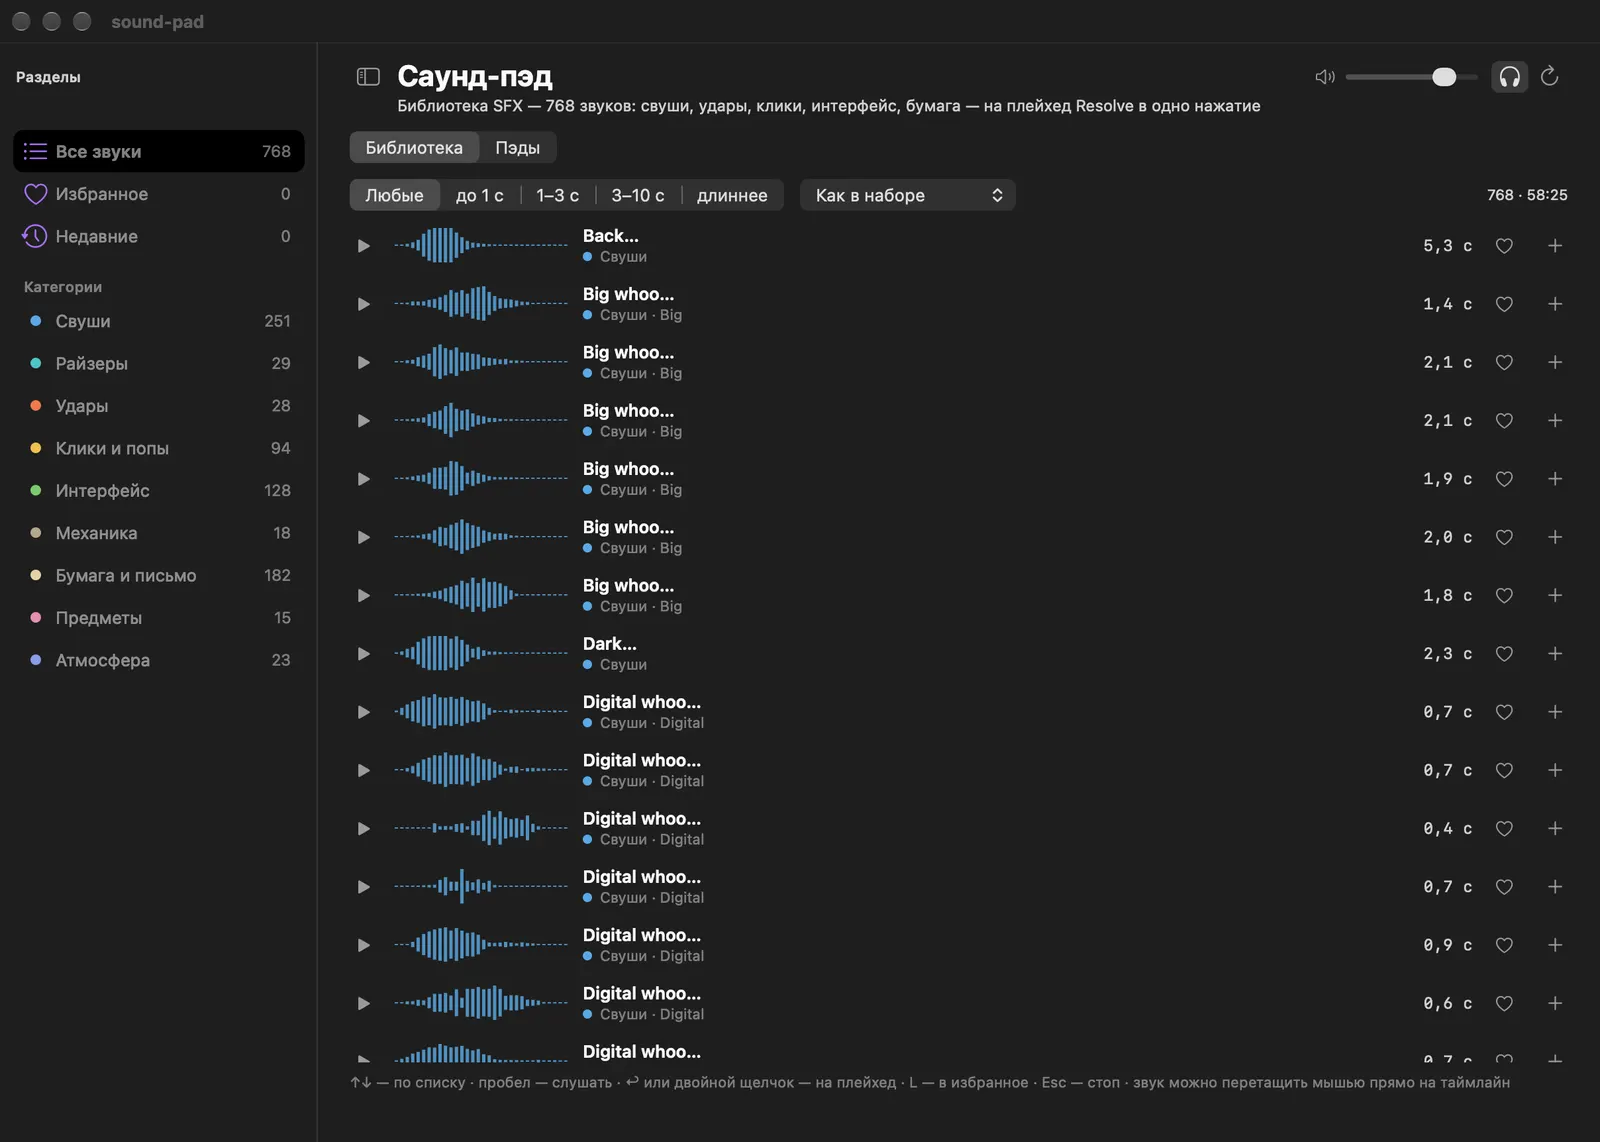Filter by длиннее duration
Image resolution: width=1600 pixels, height=1142 pixels.
[x=732, y=195]
